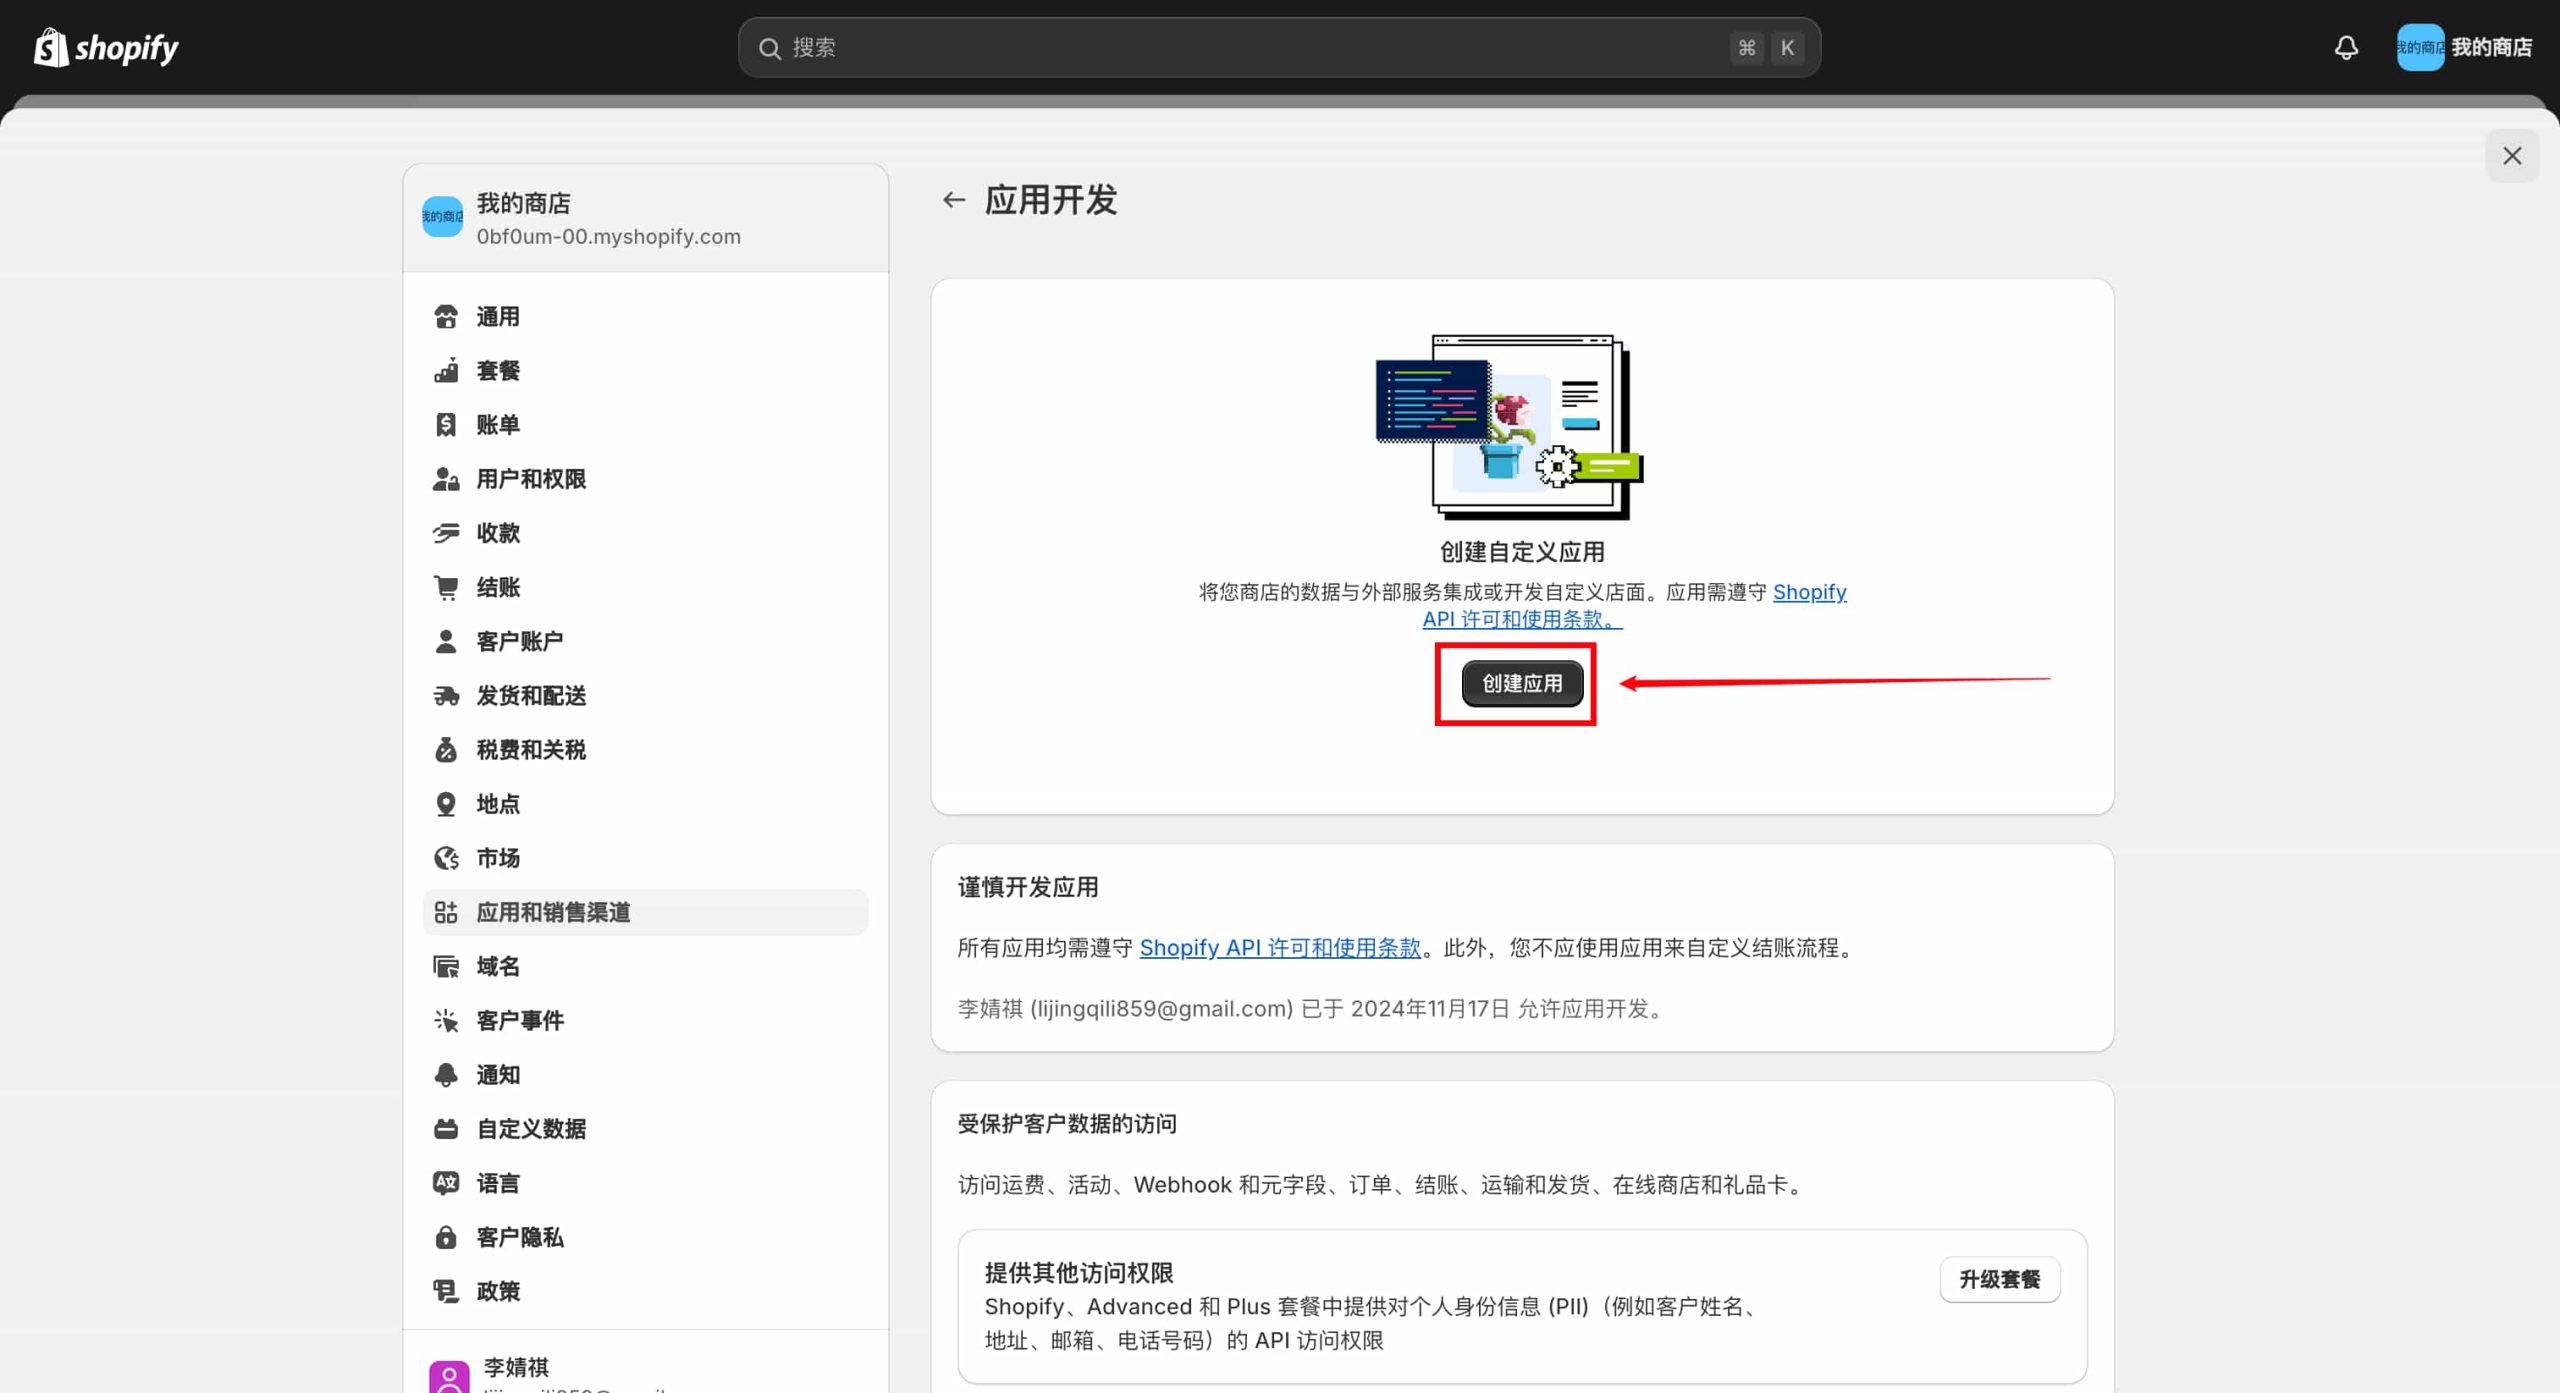Click the 结账 shopping cart icon
The image size is (2560, 1393).
(x=446, y=587)
